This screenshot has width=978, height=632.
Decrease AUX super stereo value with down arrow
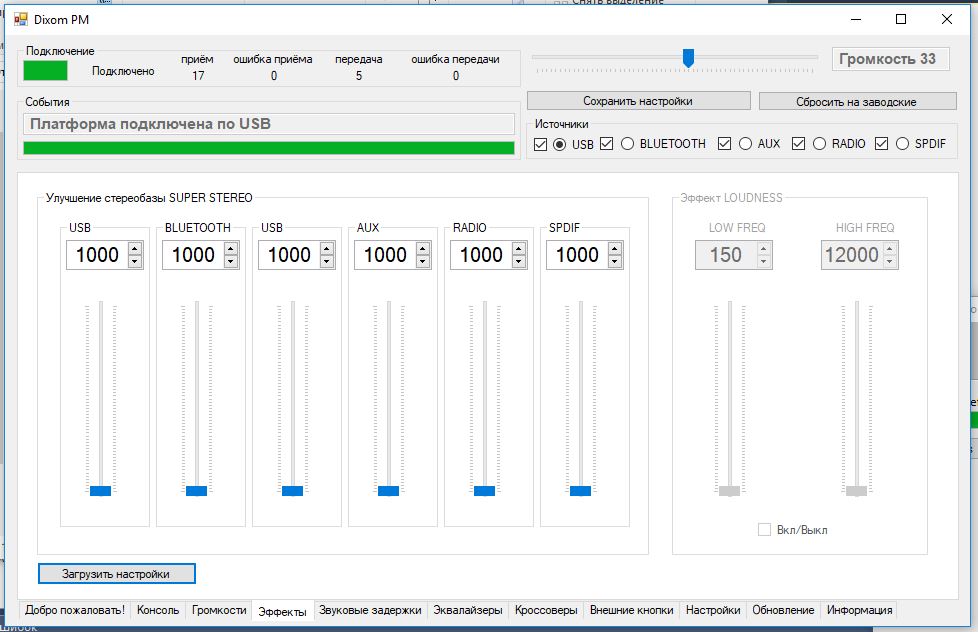point(423,262)
